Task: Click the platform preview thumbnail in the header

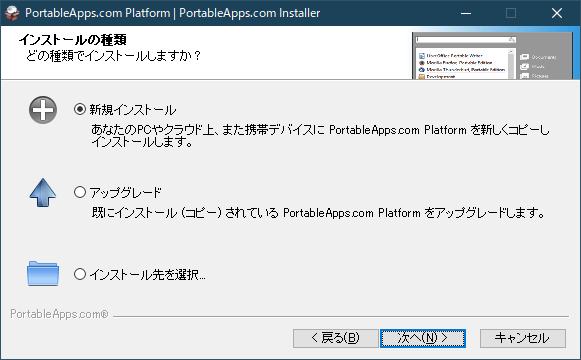Action: click(493, 56)
